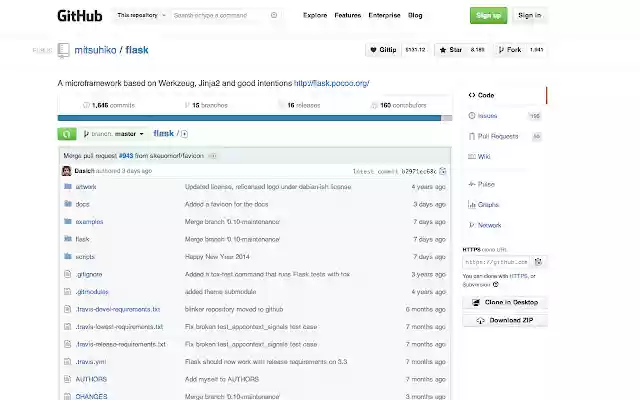Copy commit hash with clipboard icon
Viewport: 640px width, 400px height.
(442, 171)
